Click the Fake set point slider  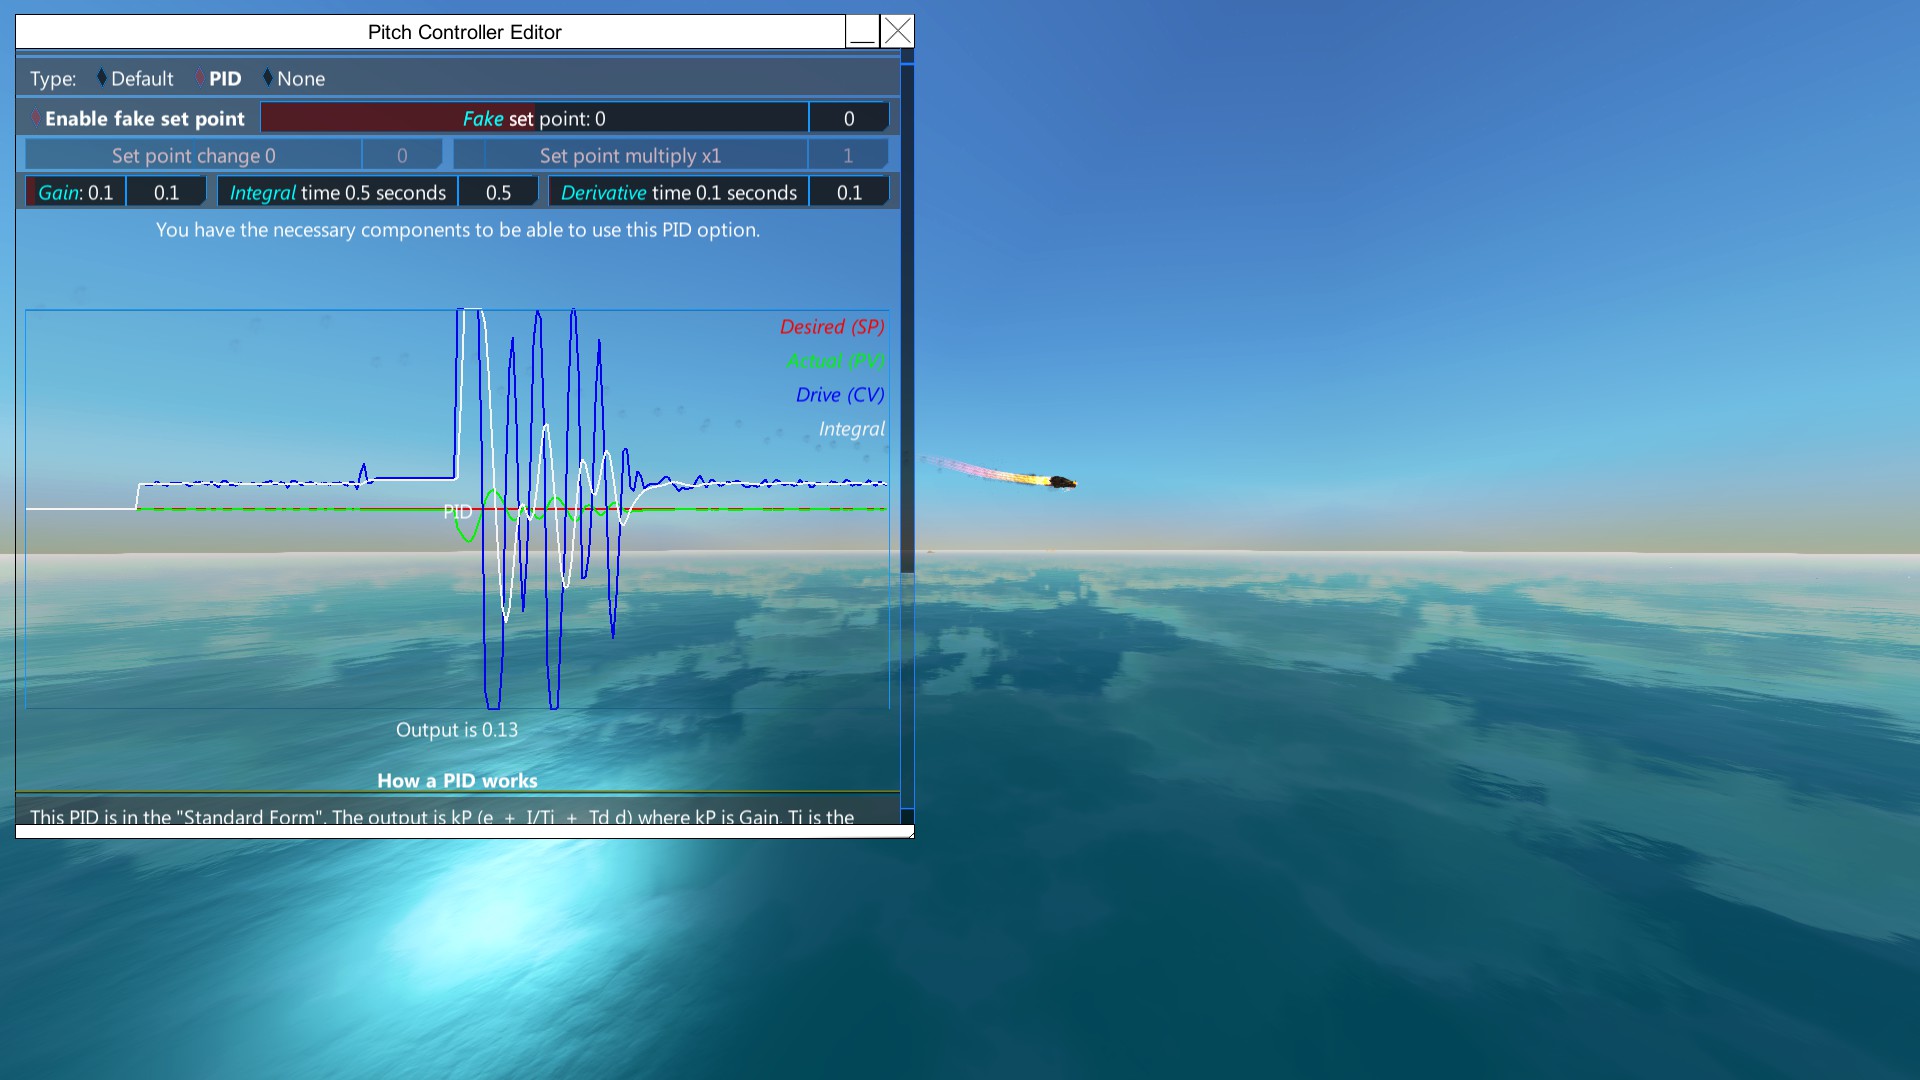point(534,119)
